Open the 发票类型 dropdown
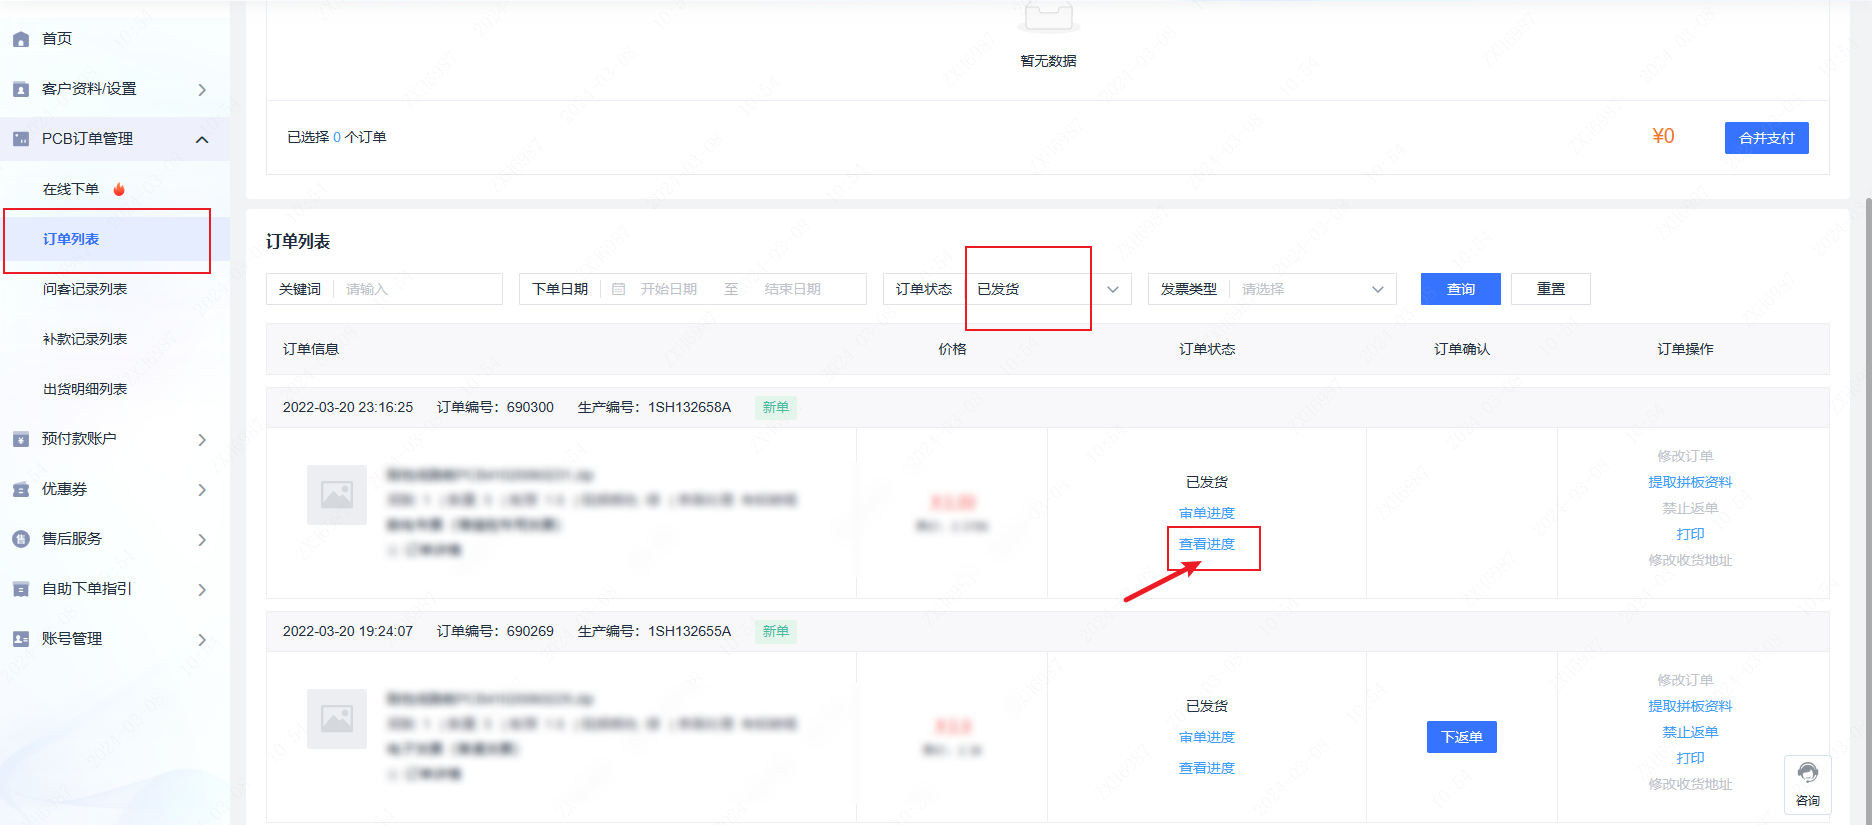The image size is (1872, 825). (1310, 289)
